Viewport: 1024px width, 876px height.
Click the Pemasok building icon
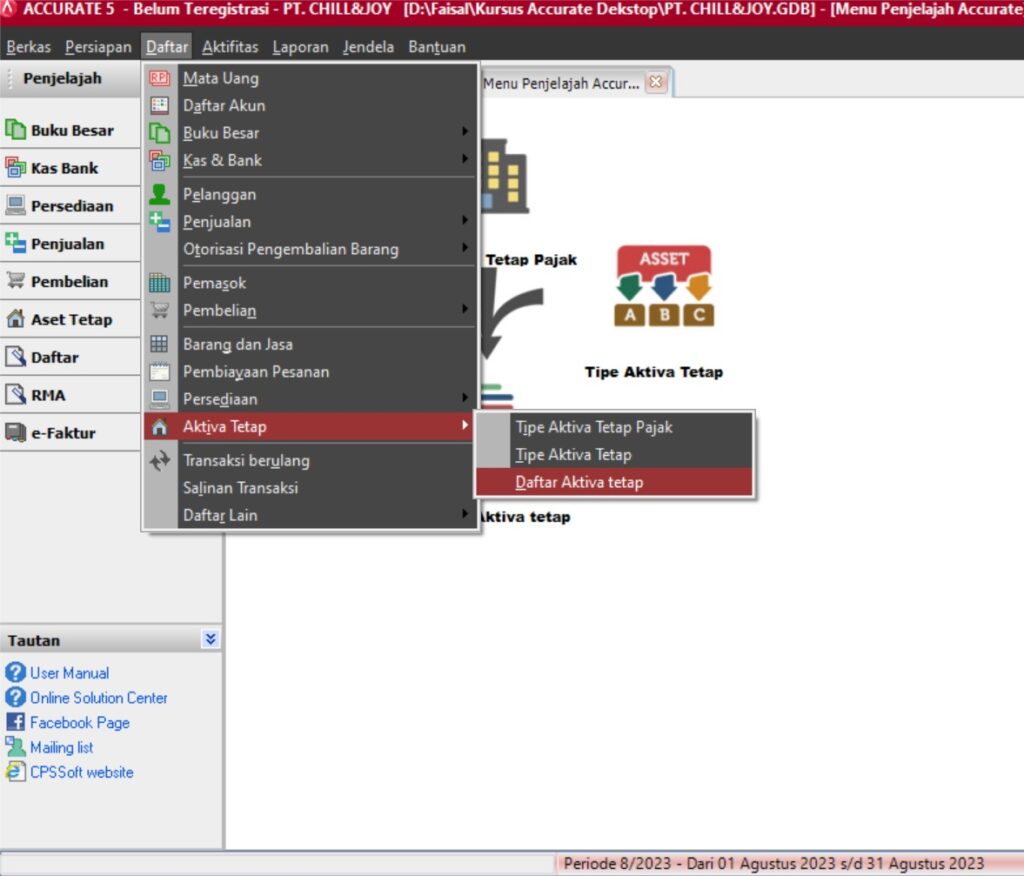159,283
